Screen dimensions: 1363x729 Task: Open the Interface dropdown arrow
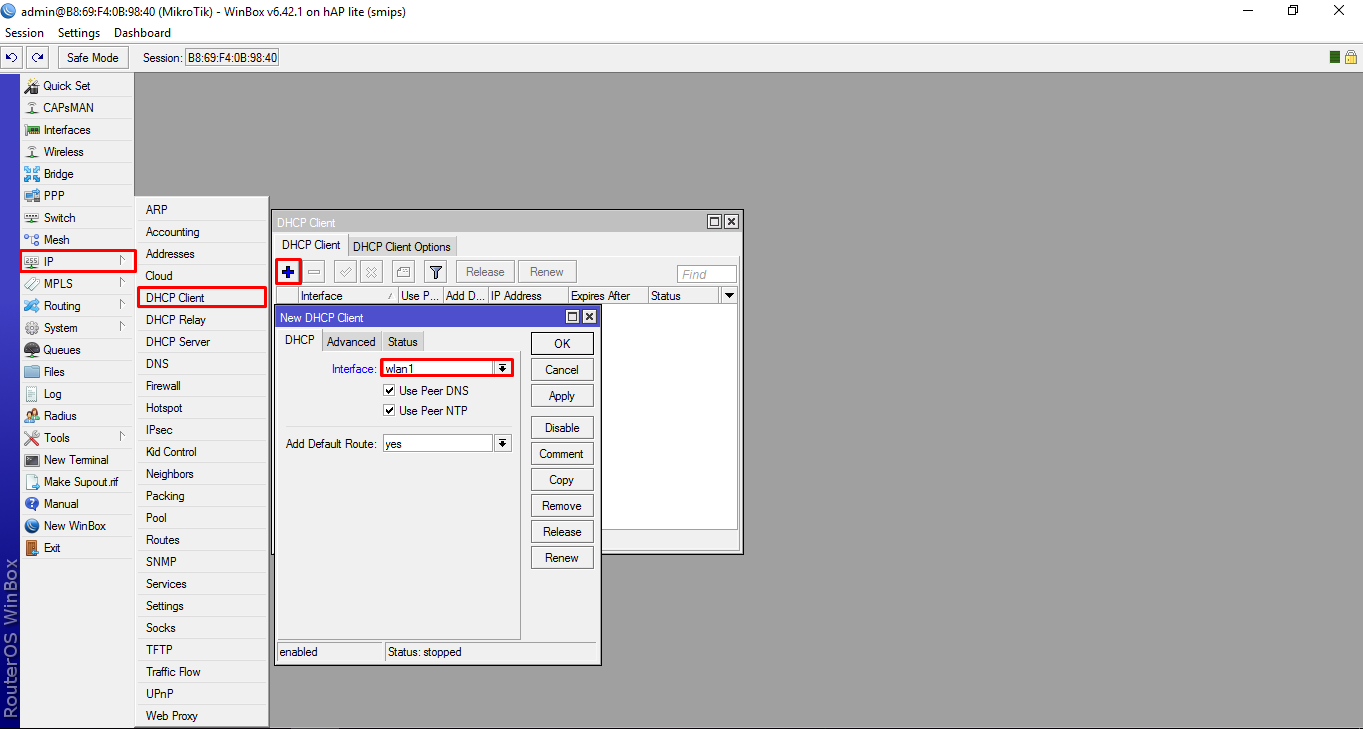[x=503, y=369]
